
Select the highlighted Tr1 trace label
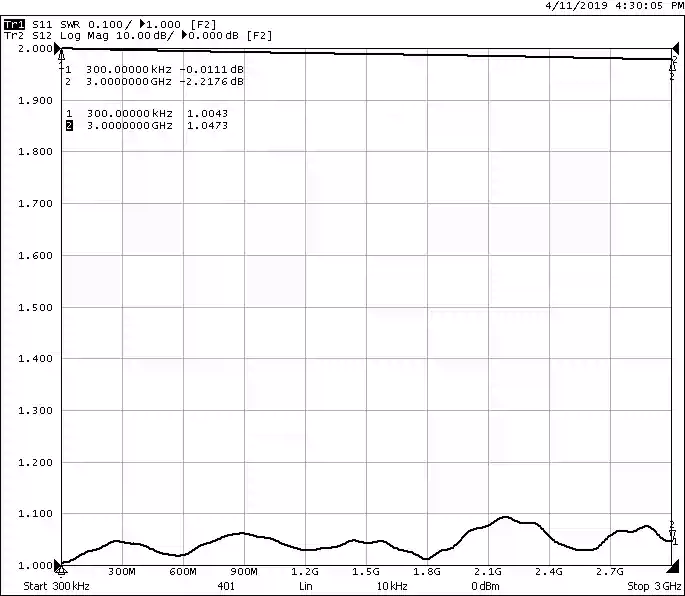coord(14,23)
